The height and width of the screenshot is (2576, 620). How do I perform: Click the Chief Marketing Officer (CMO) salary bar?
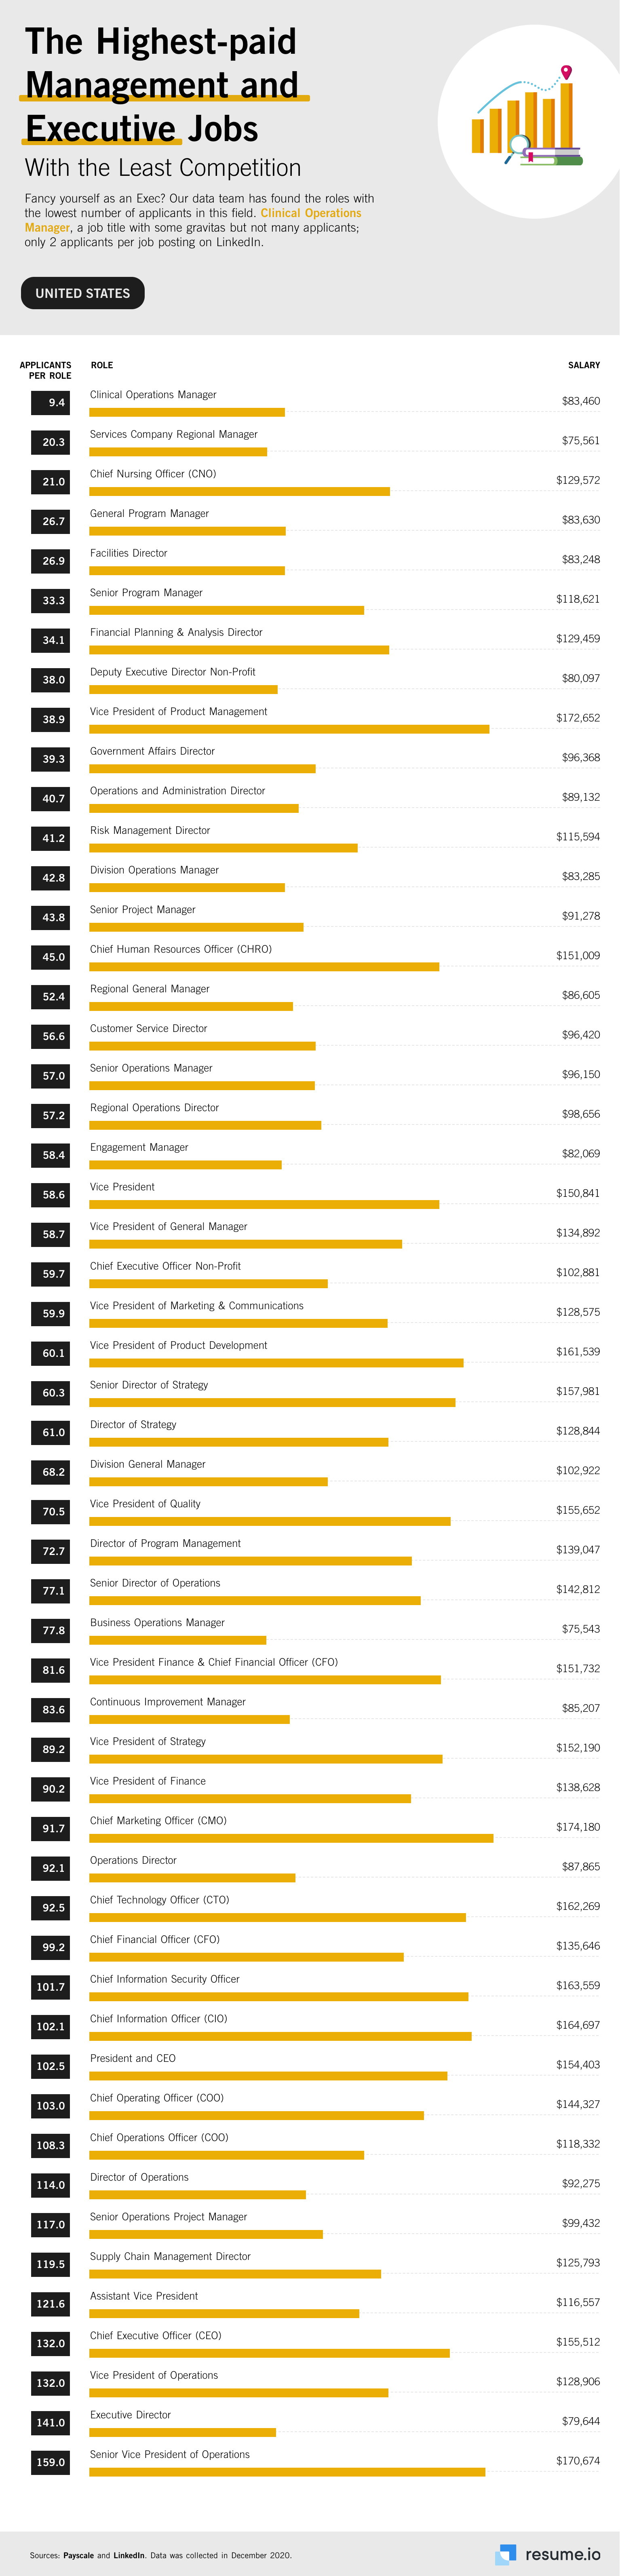tap(291, 1838)
